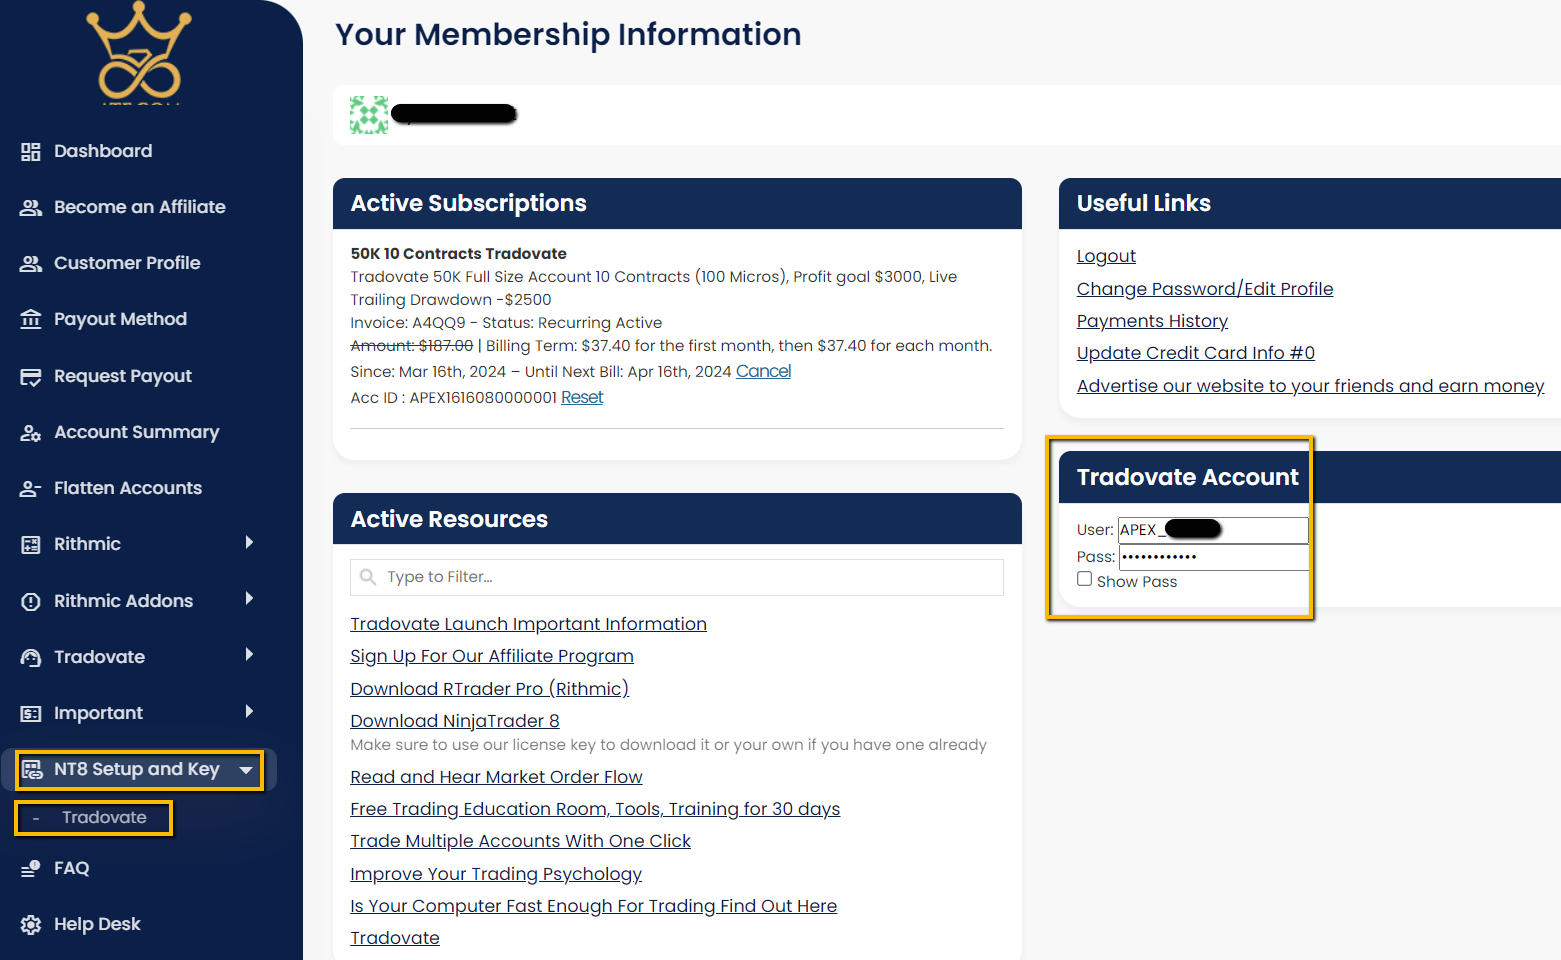This screenshot has height=960, width=1561.
Task: Click Is Your Computer Fast Enough link
Action: [593, 906]
